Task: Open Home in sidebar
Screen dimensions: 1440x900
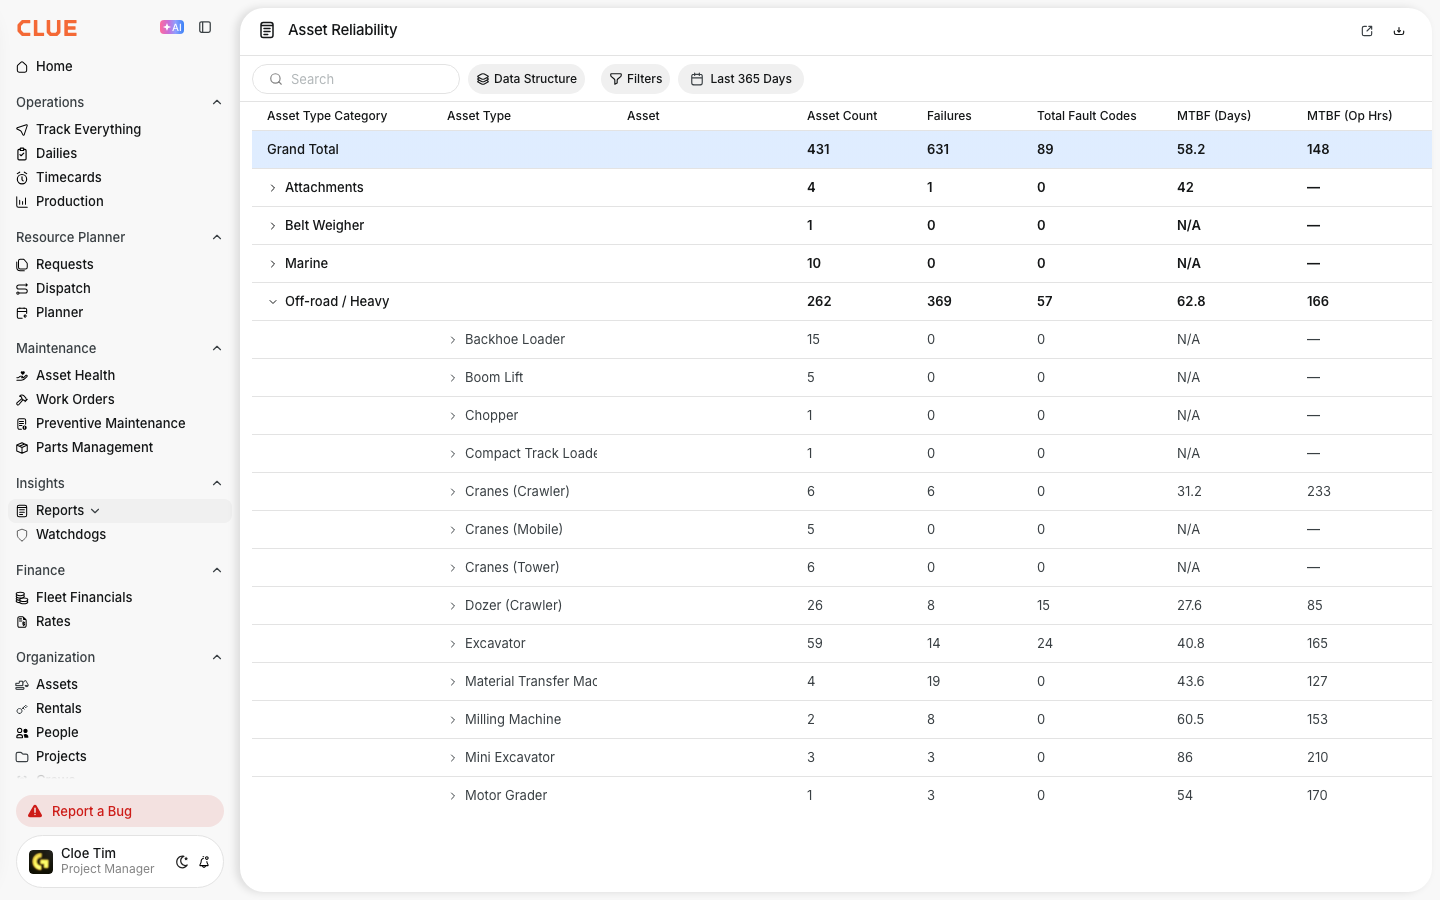Action: 54,67
